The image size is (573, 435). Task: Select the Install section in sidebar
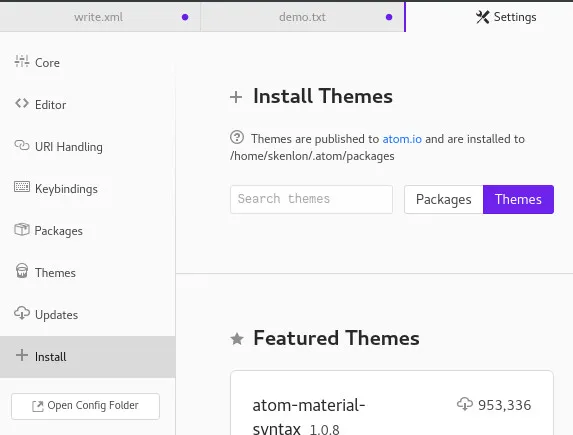(x=88, y=357)
